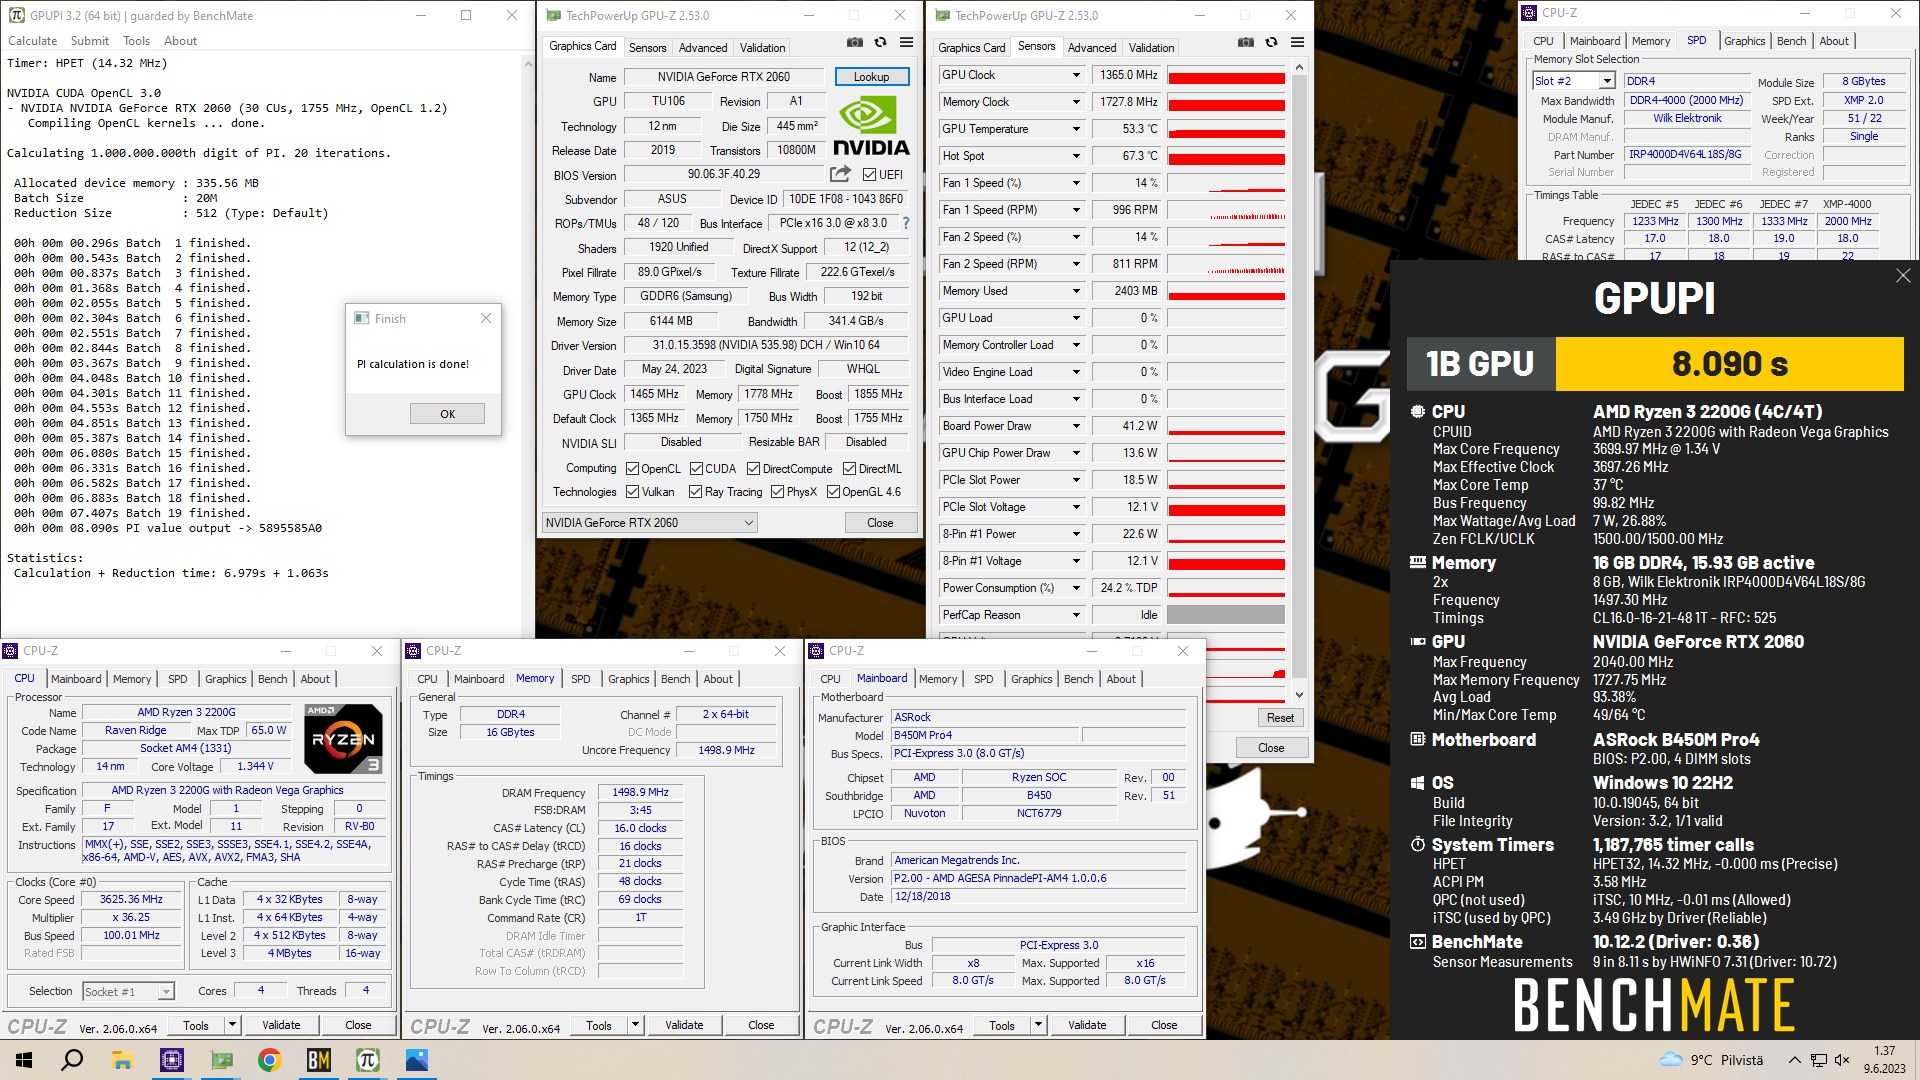Image resolution: width=1920 pixels, height=1080 pixels.
Task: Expand the Memory Clock sensor dropdown
Action: tap(1076, 102)
